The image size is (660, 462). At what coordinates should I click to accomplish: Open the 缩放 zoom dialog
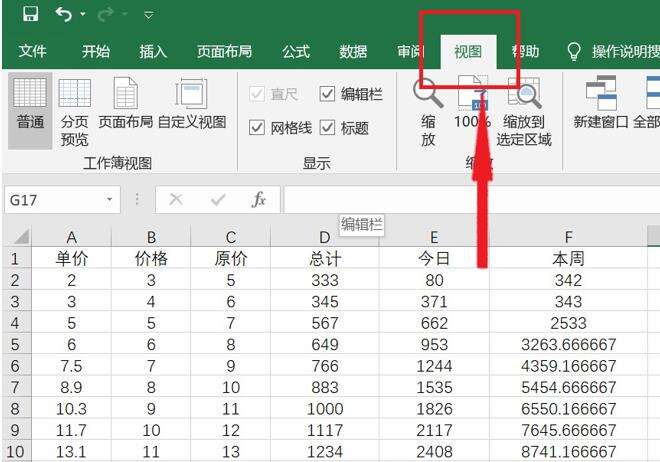(x=428, y=112)
